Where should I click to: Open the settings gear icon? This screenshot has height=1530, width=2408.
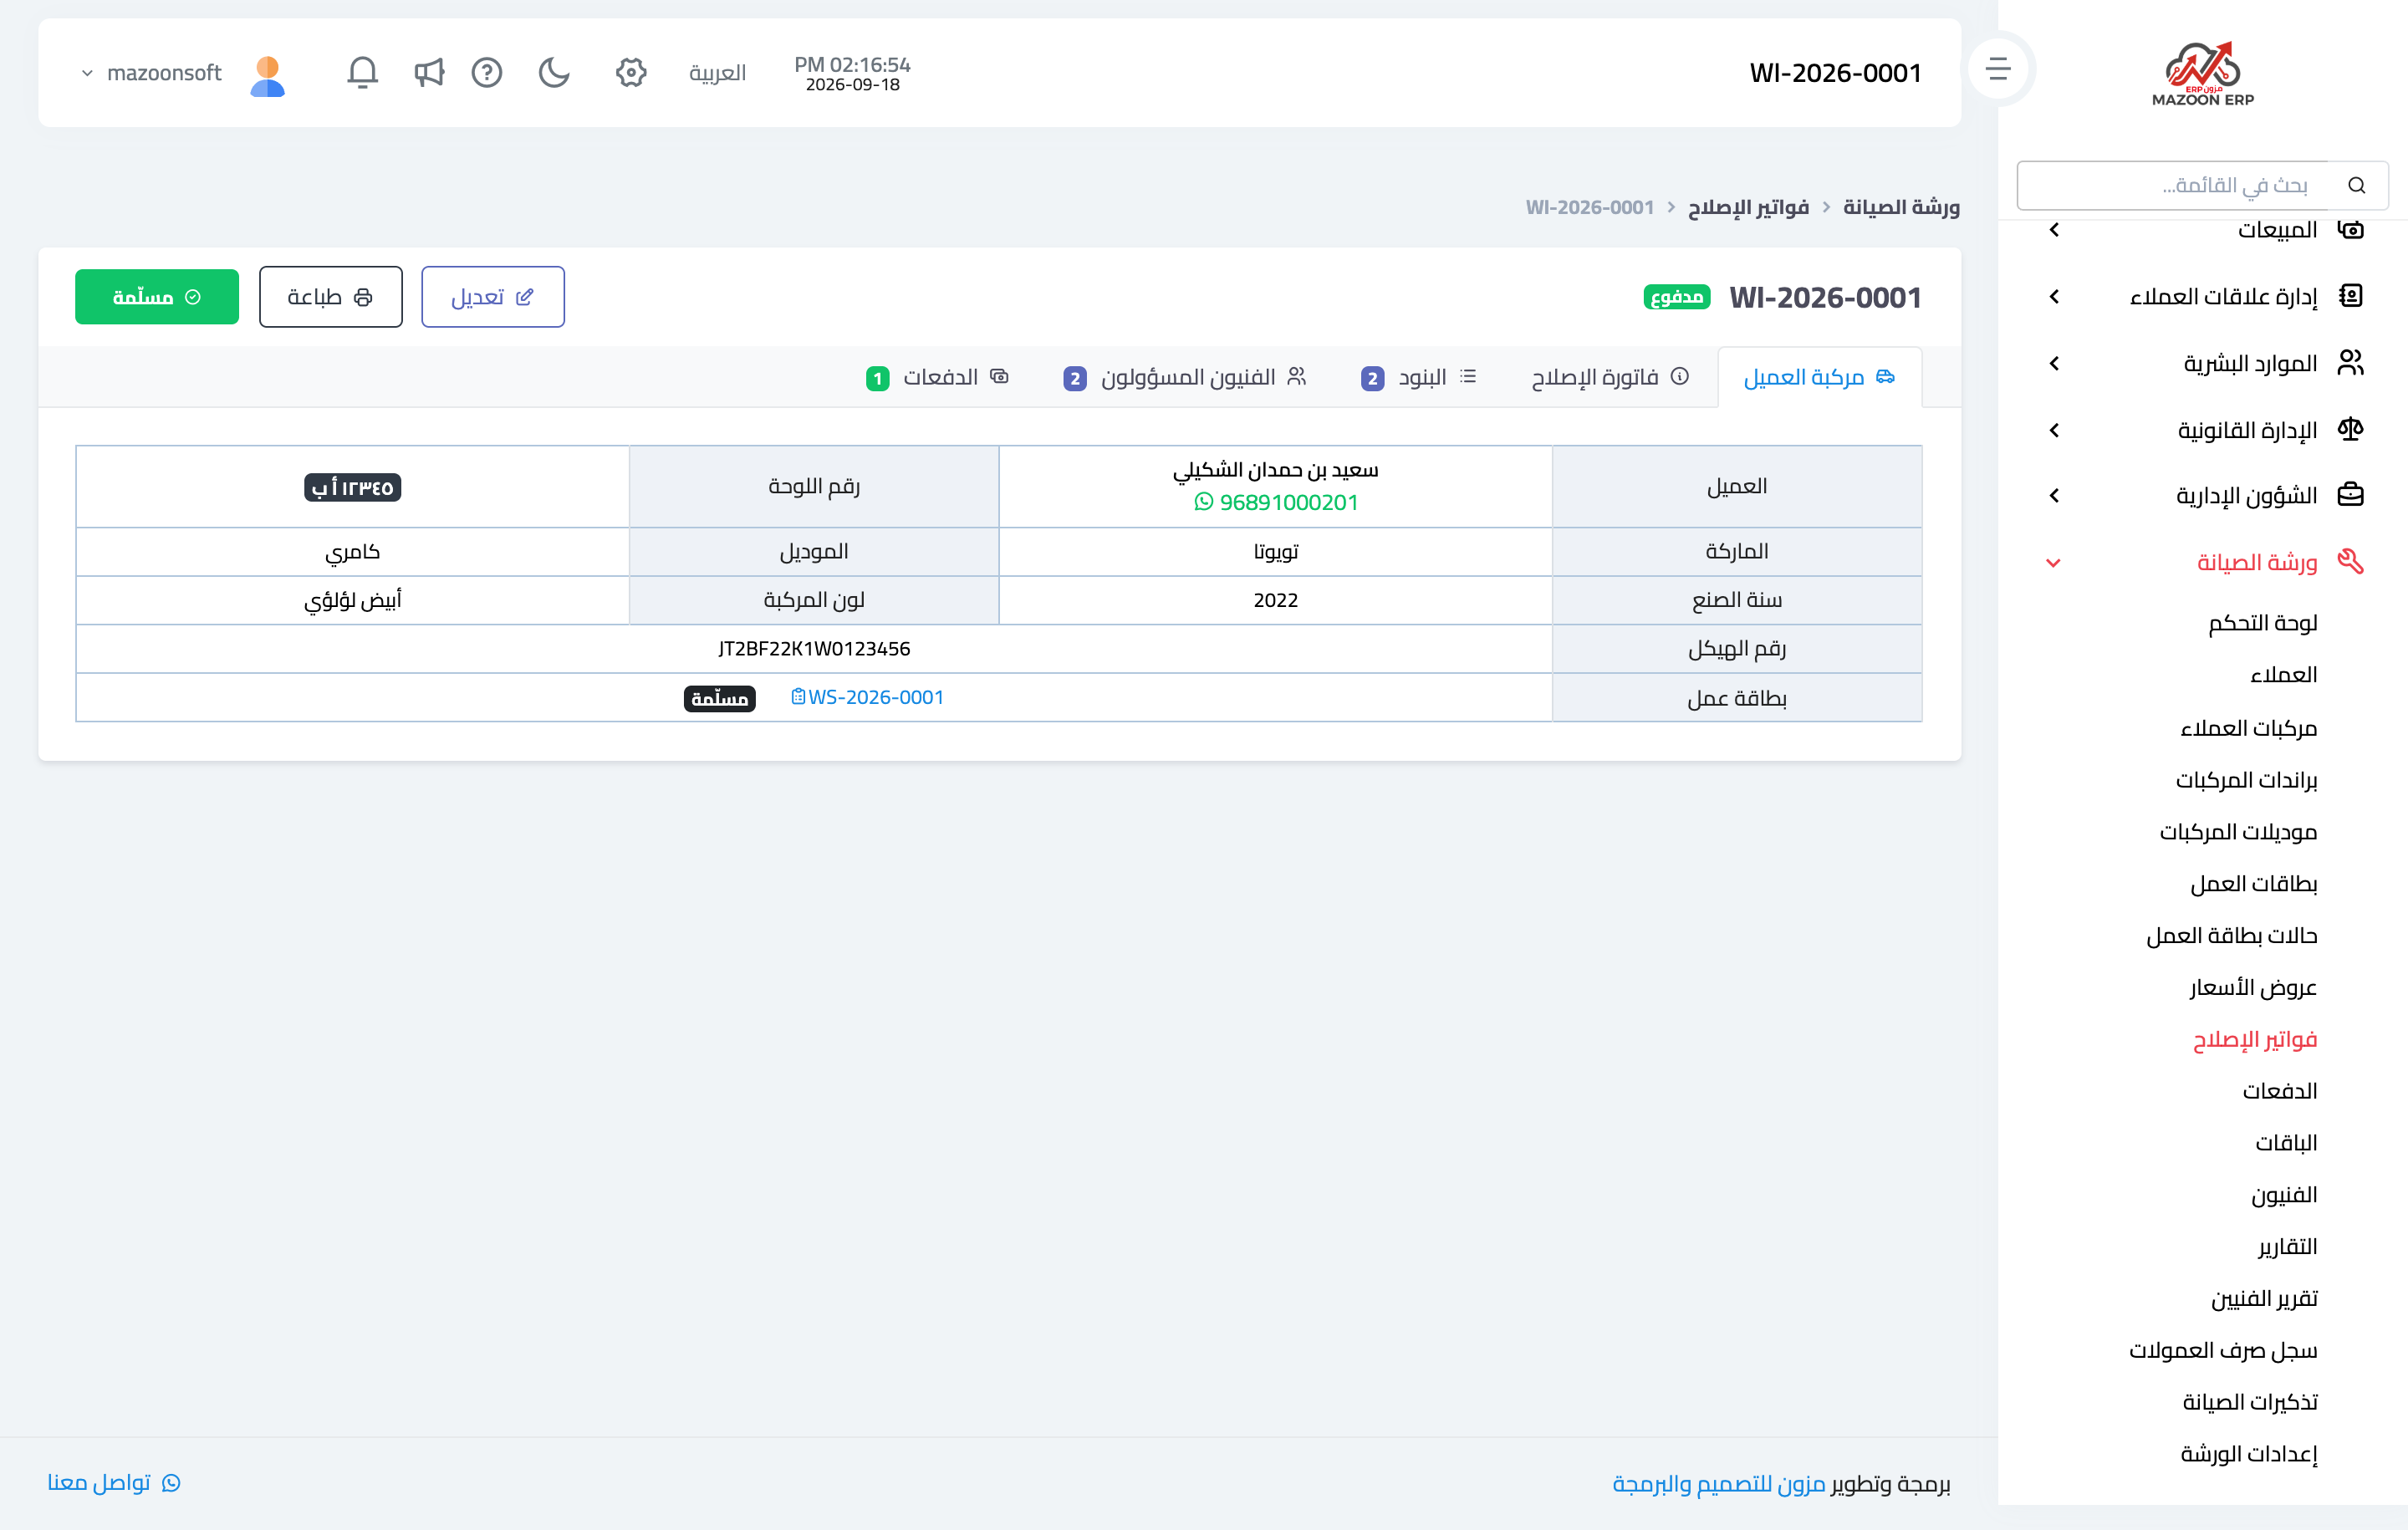pos(631,72)
